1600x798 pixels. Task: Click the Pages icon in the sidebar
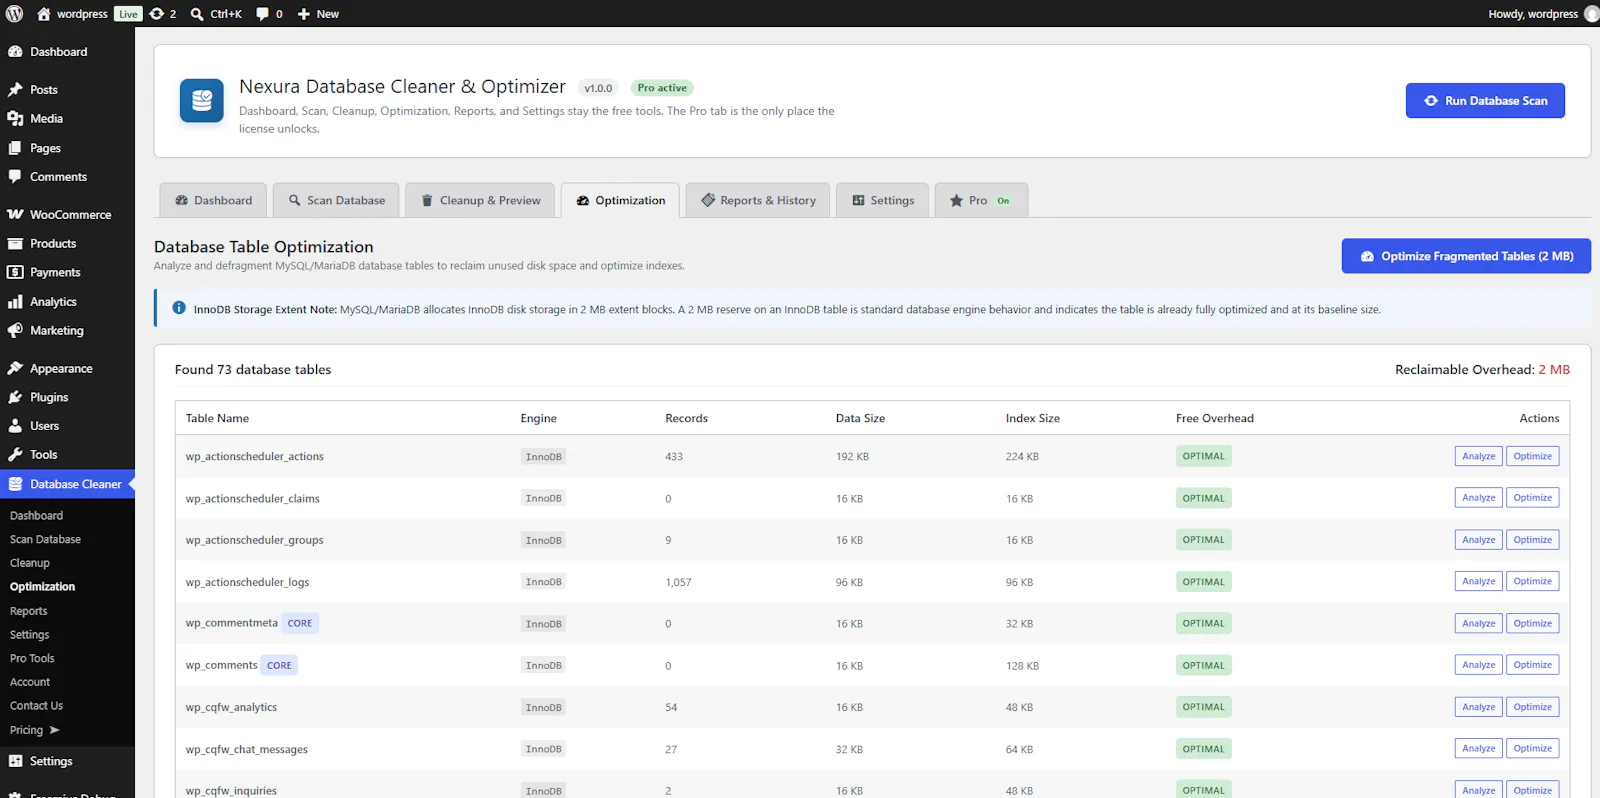tap(15, 148)
